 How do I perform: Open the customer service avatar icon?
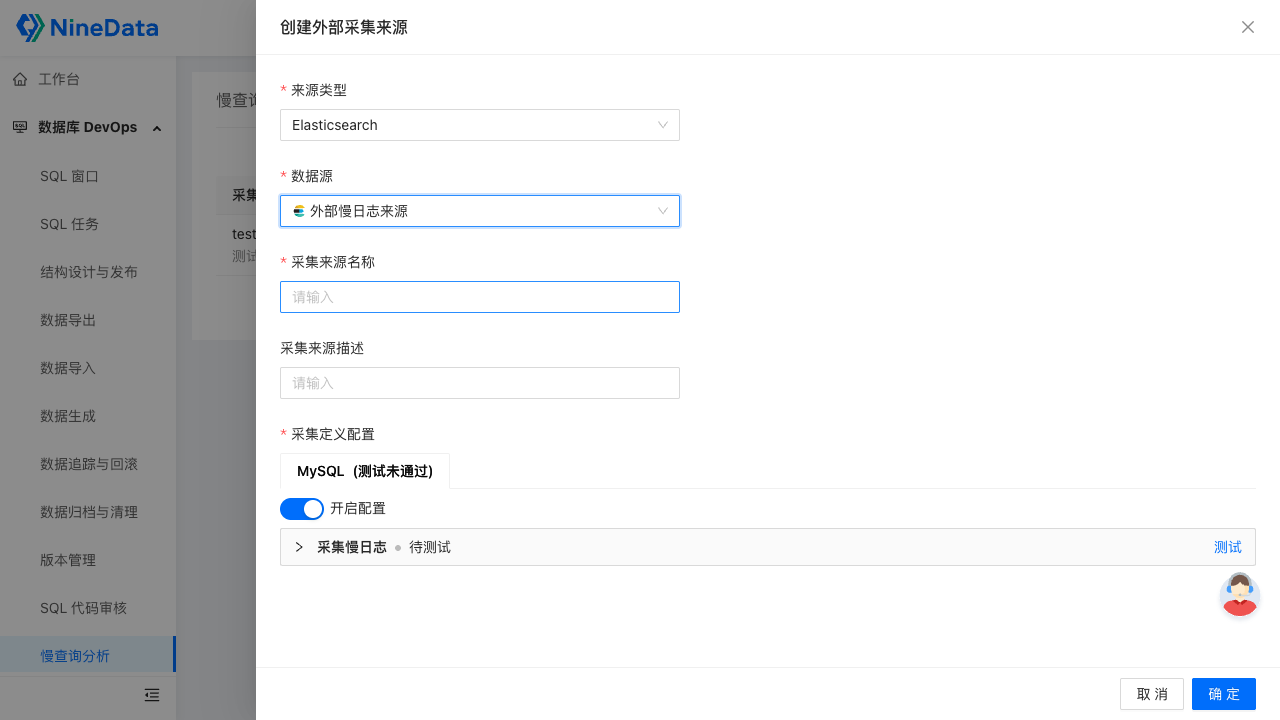coord(1240,594)
